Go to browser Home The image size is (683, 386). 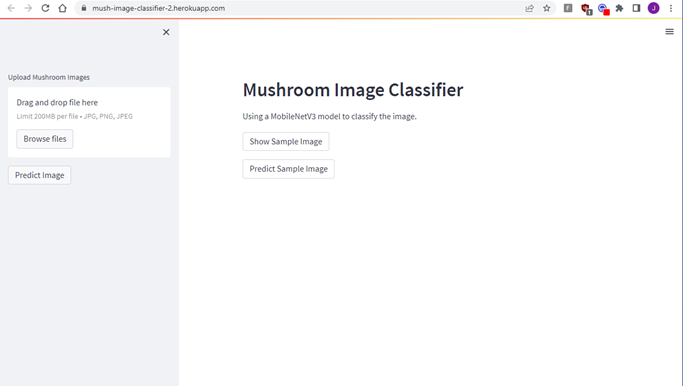62,8
